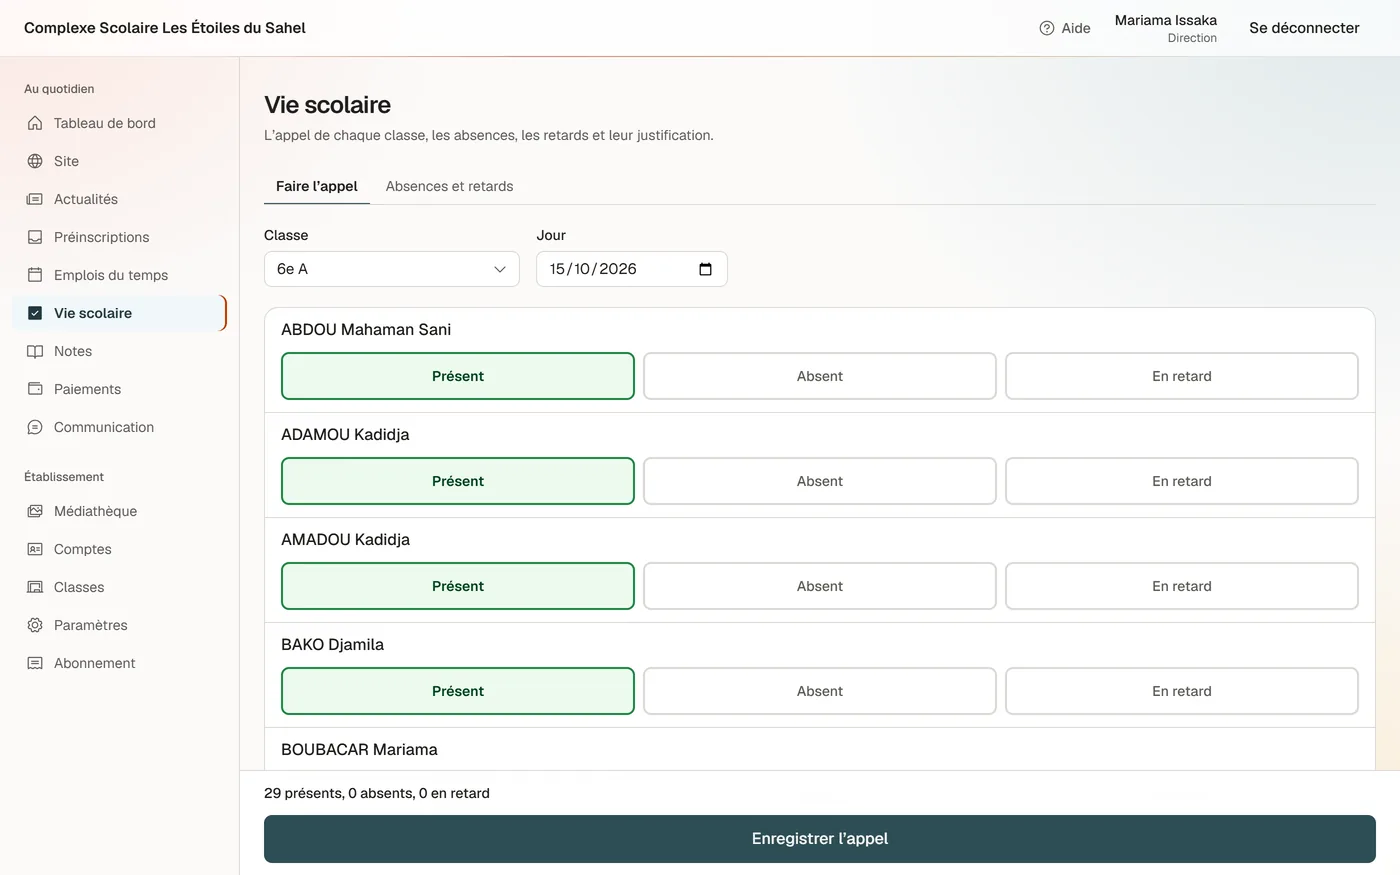Select Présent for BAKO Djamila
1400x875 pixels.
(458, 691)
